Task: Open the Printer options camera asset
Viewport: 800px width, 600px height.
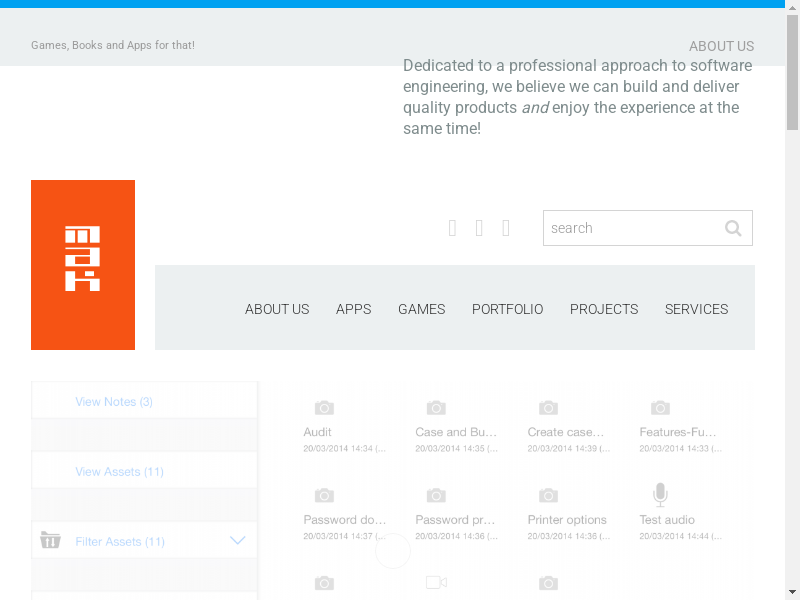Action: [x=548, y=496]
